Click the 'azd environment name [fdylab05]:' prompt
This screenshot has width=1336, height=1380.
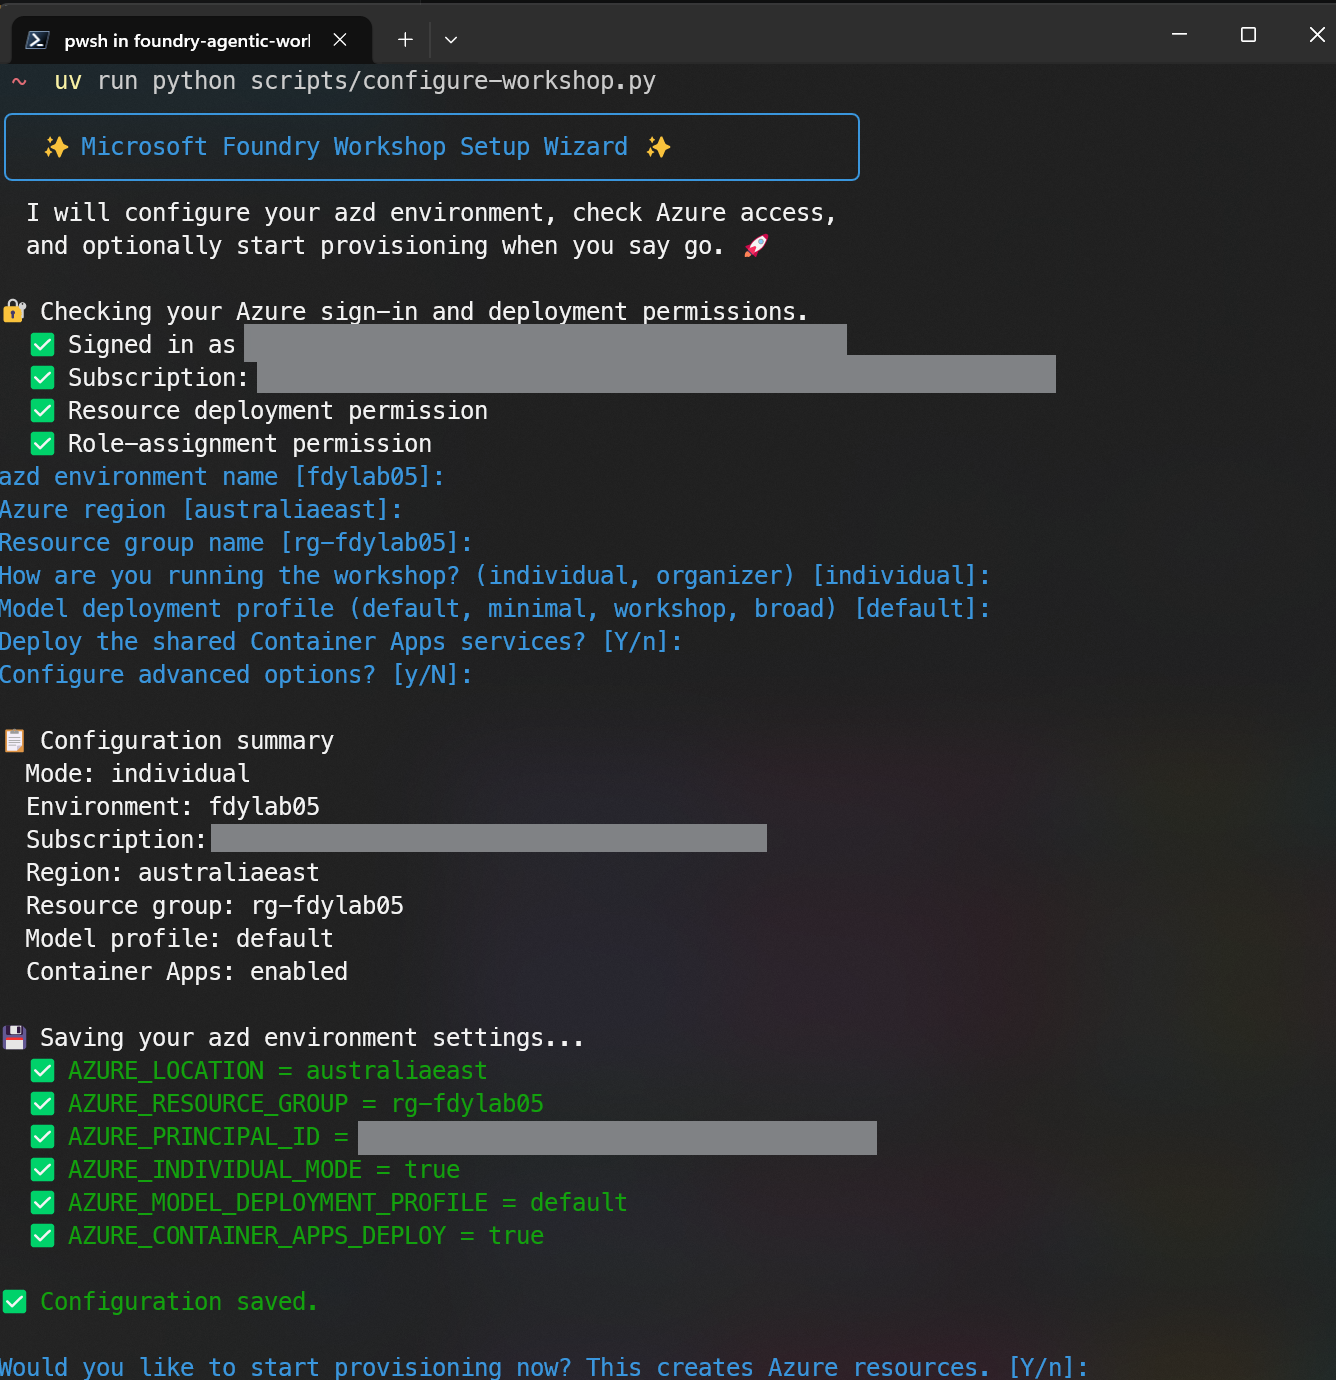222,477
